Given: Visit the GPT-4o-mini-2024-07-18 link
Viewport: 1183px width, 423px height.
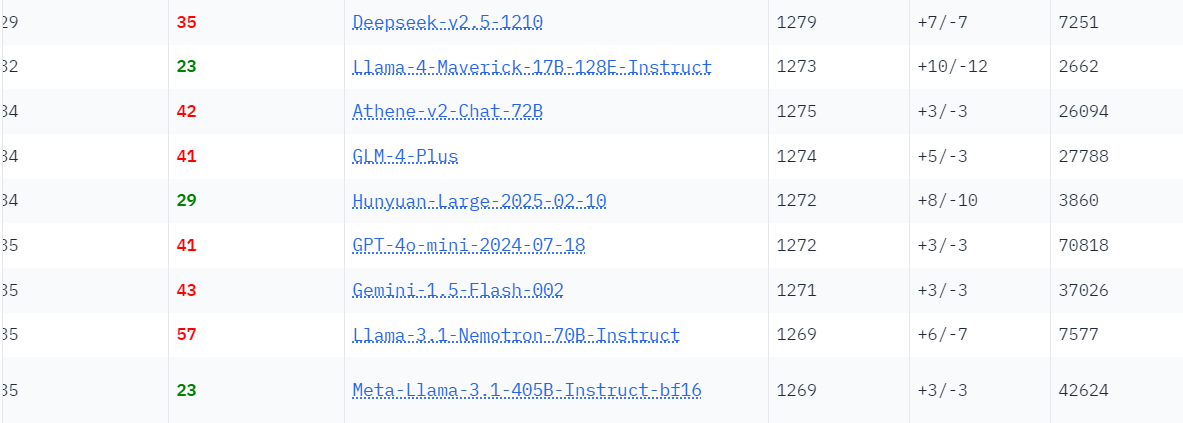Looking at the screenshot, I should pyautogui.click(x=469, y=246).
